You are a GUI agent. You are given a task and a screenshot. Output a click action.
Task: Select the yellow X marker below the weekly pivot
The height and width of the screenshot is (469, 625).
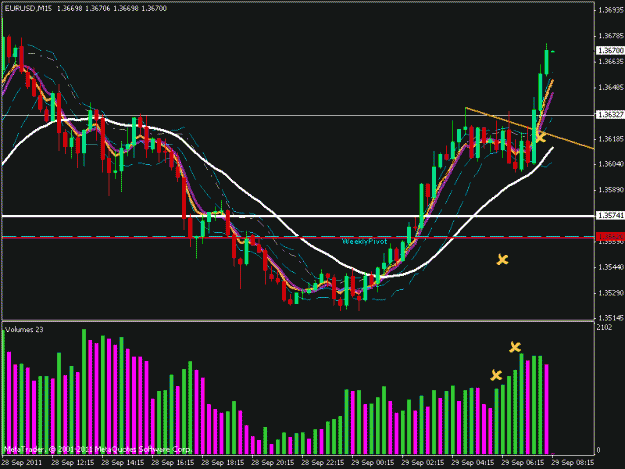[503, 260]
